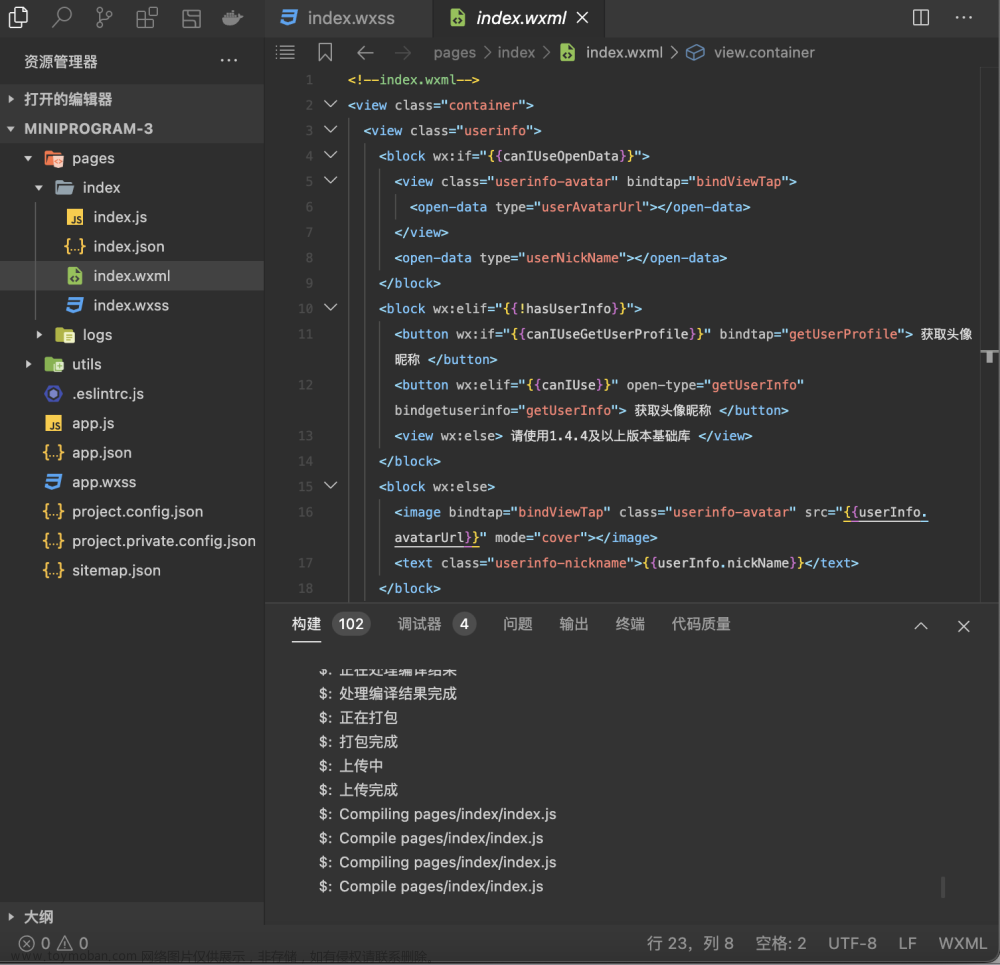Select index.wxml in the file tree
Image resolution: width=1000 pixels, height=965 pixels.
pos(131,276)
